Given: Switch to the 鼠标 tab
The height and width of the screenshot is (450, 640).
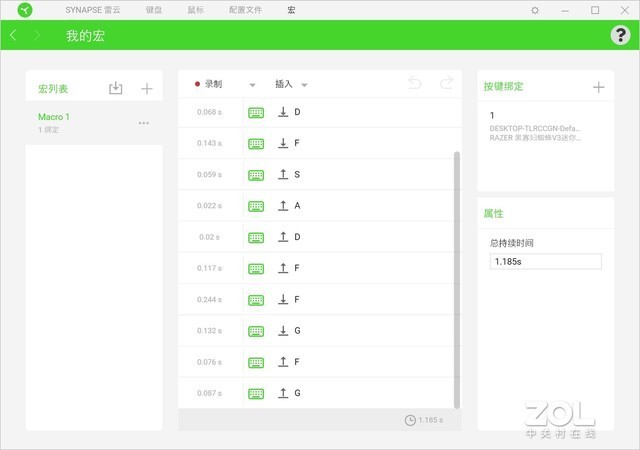Looking at the screenshot, I should 196,10.
